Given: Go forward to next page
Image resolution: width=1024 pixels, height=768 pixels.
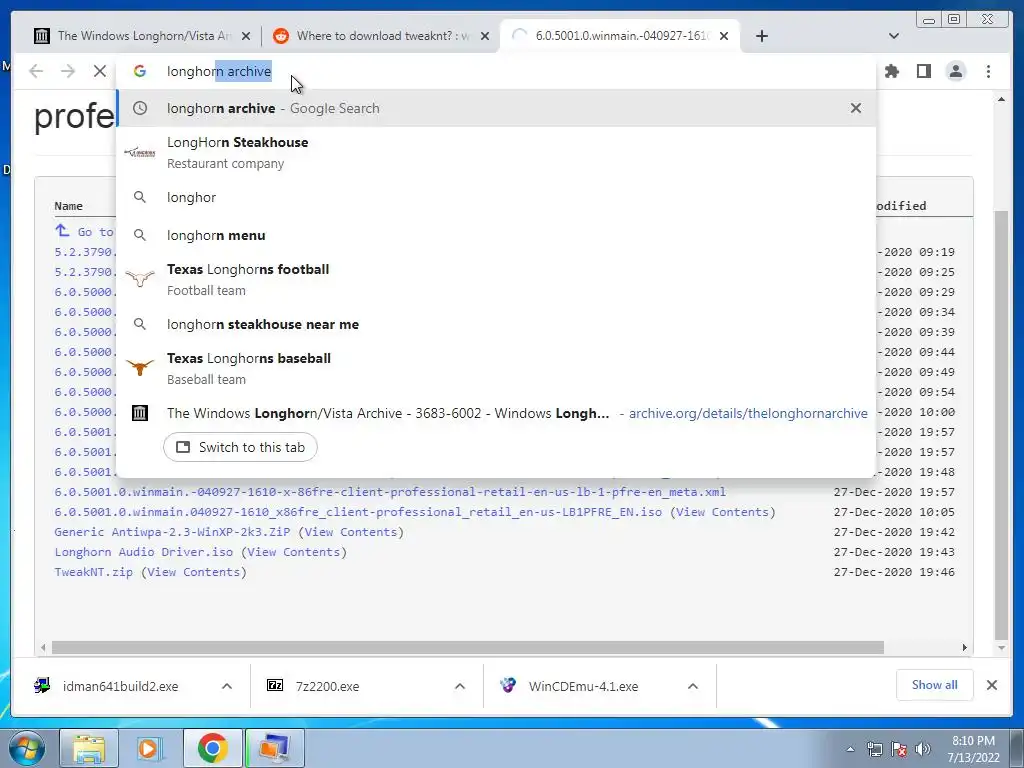Looking at the screenshot, I should coord(68,71).
